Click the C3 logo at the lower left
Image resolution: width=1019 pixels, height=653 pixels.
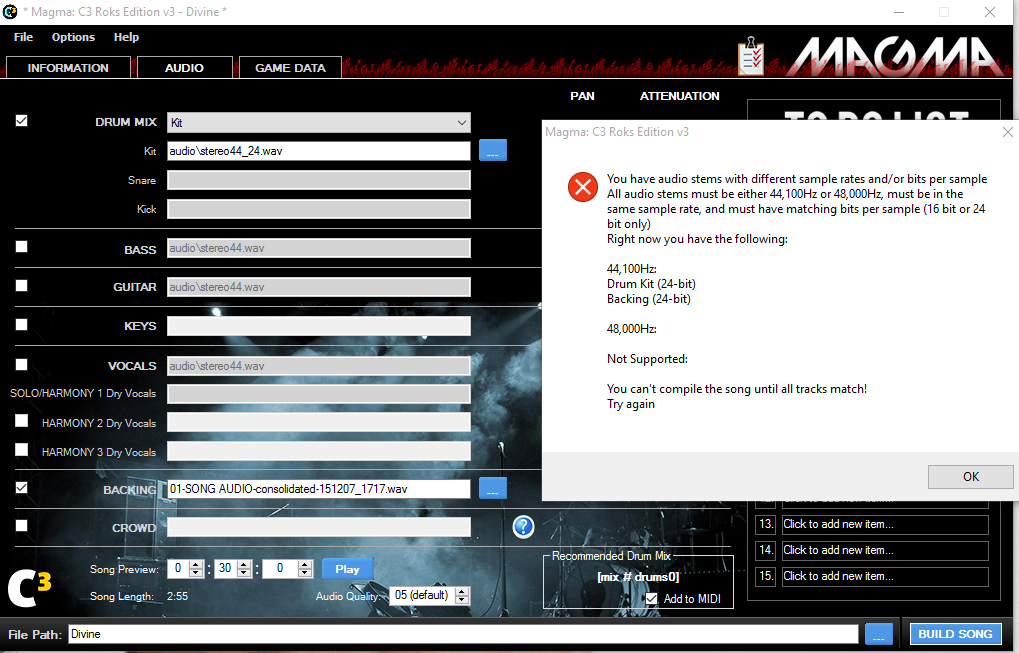pos(29,589)
